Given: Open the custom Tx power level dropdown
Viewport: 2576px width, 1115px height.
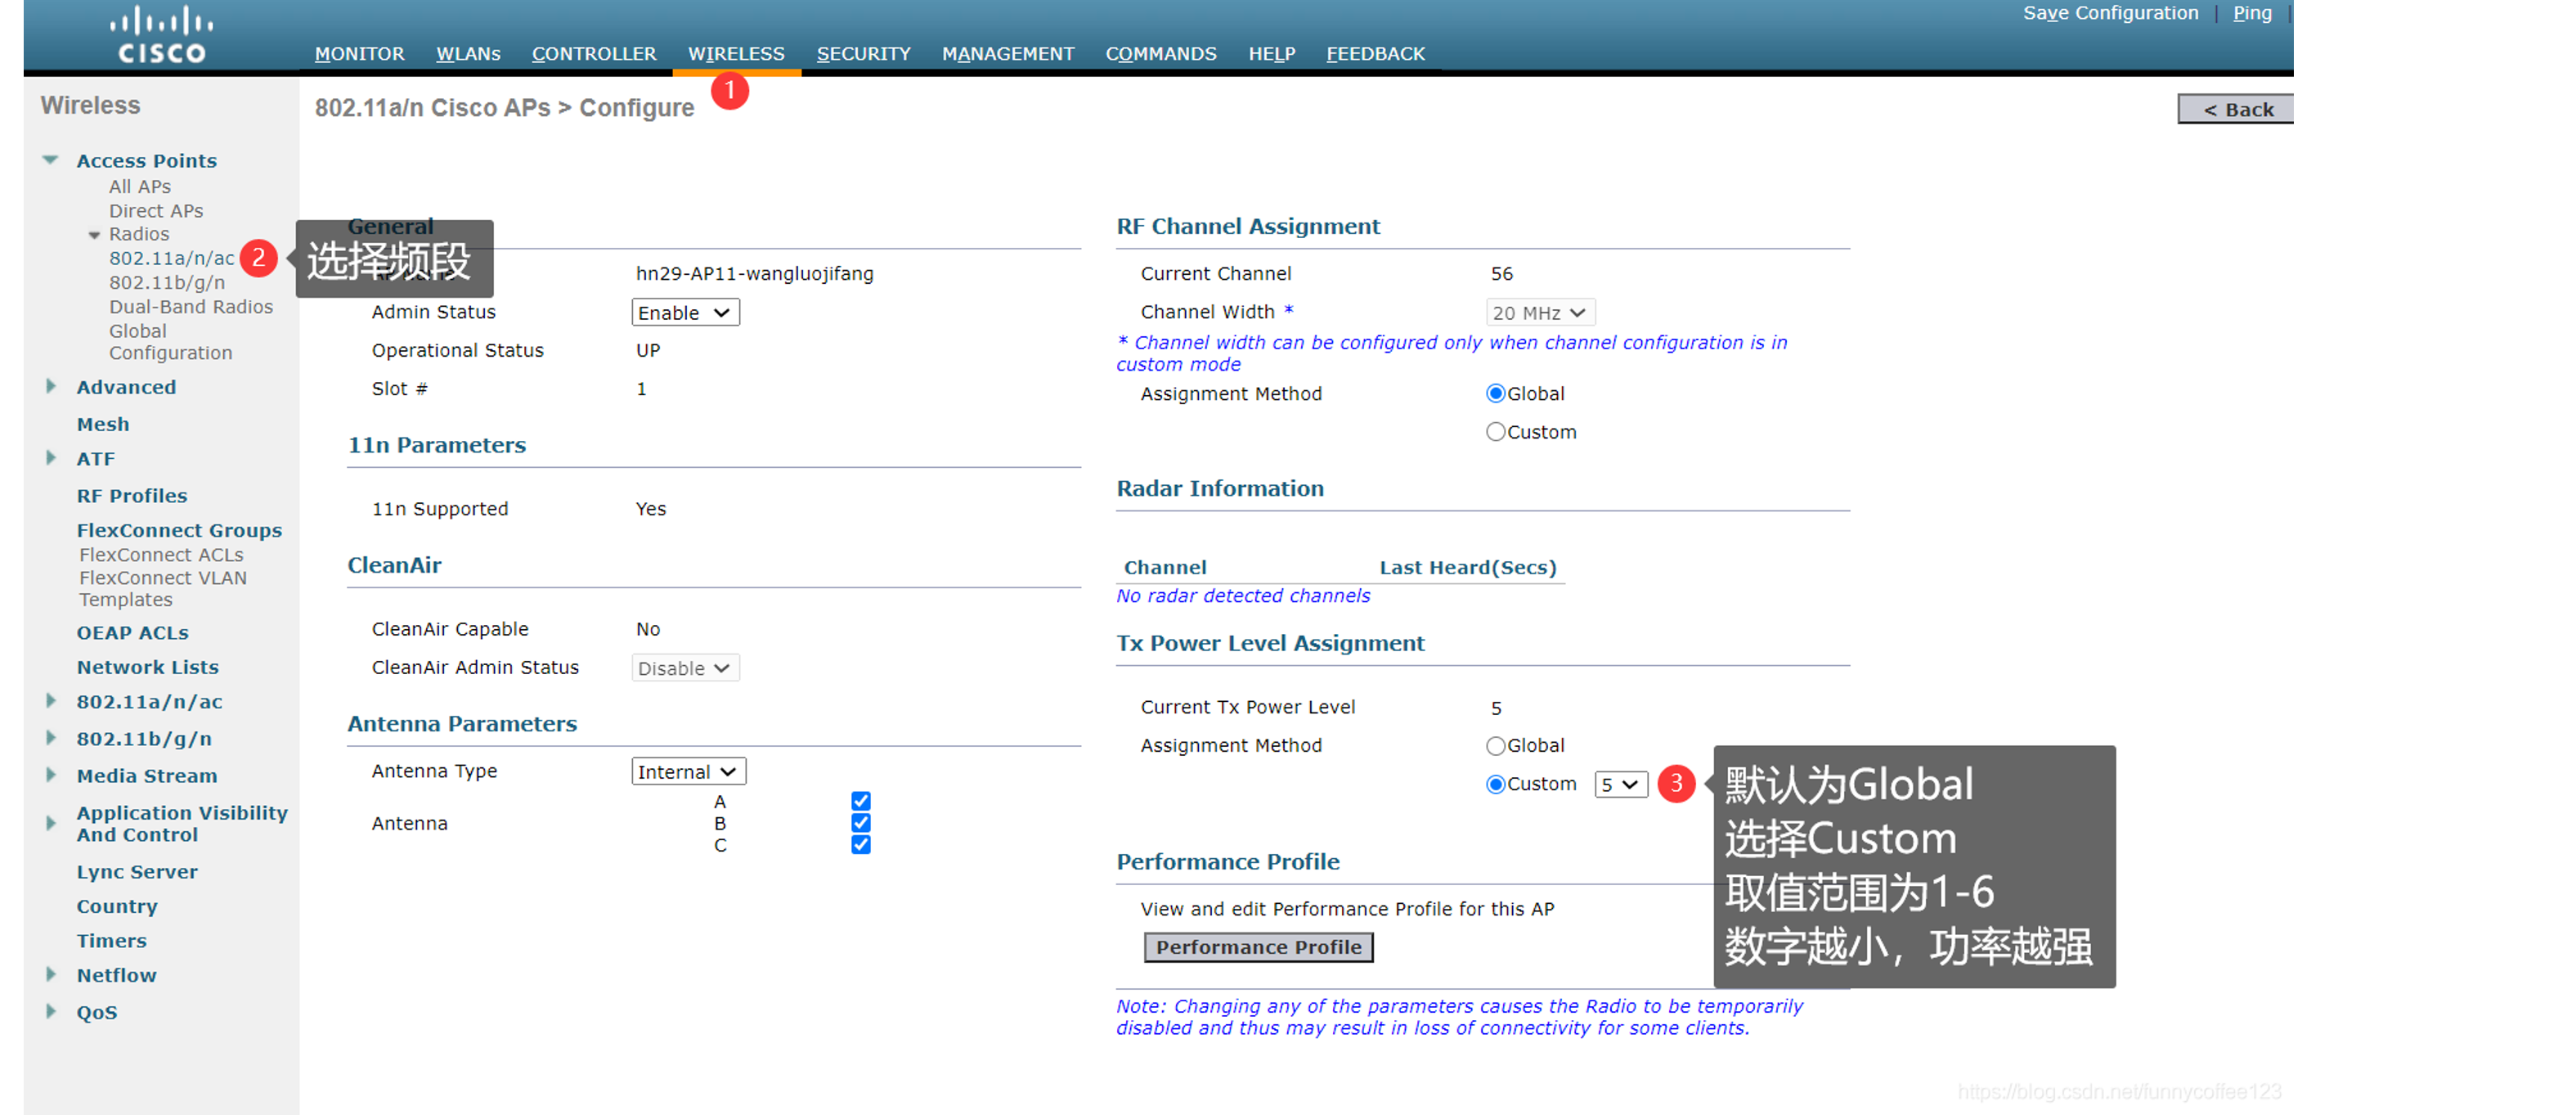Looking at the screenshot, I should tap(1620, 784).
